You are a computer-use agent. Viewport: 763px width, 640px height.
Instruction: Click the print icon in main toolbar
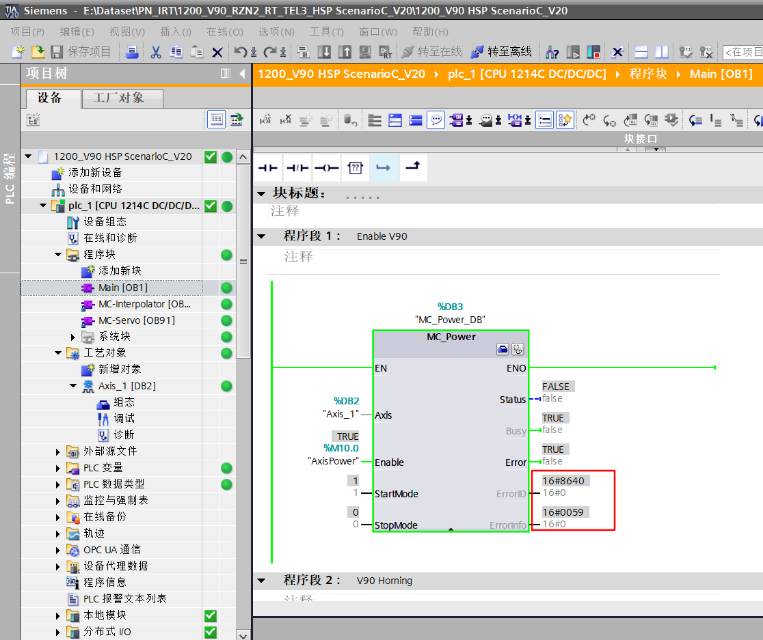click(132, 52)
